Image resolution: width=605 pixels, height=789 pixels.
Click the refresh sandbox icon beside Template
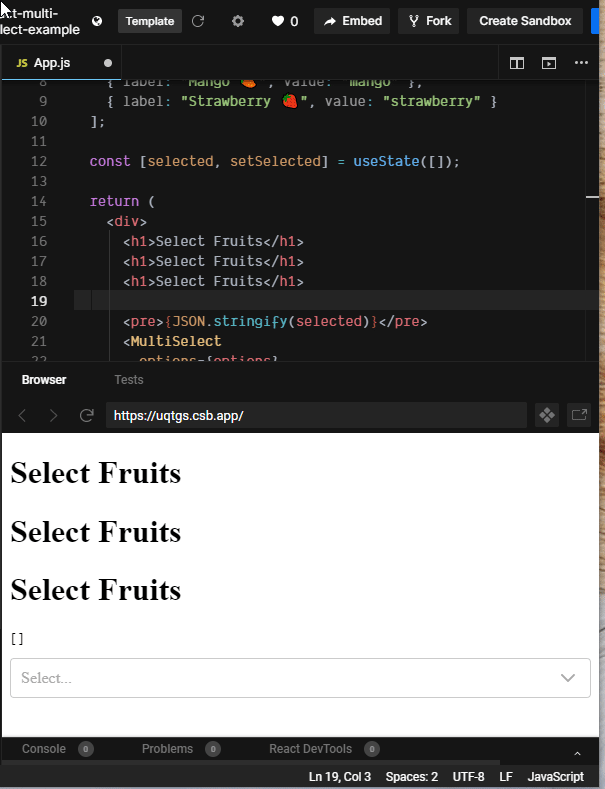click(x=198, y=21)
